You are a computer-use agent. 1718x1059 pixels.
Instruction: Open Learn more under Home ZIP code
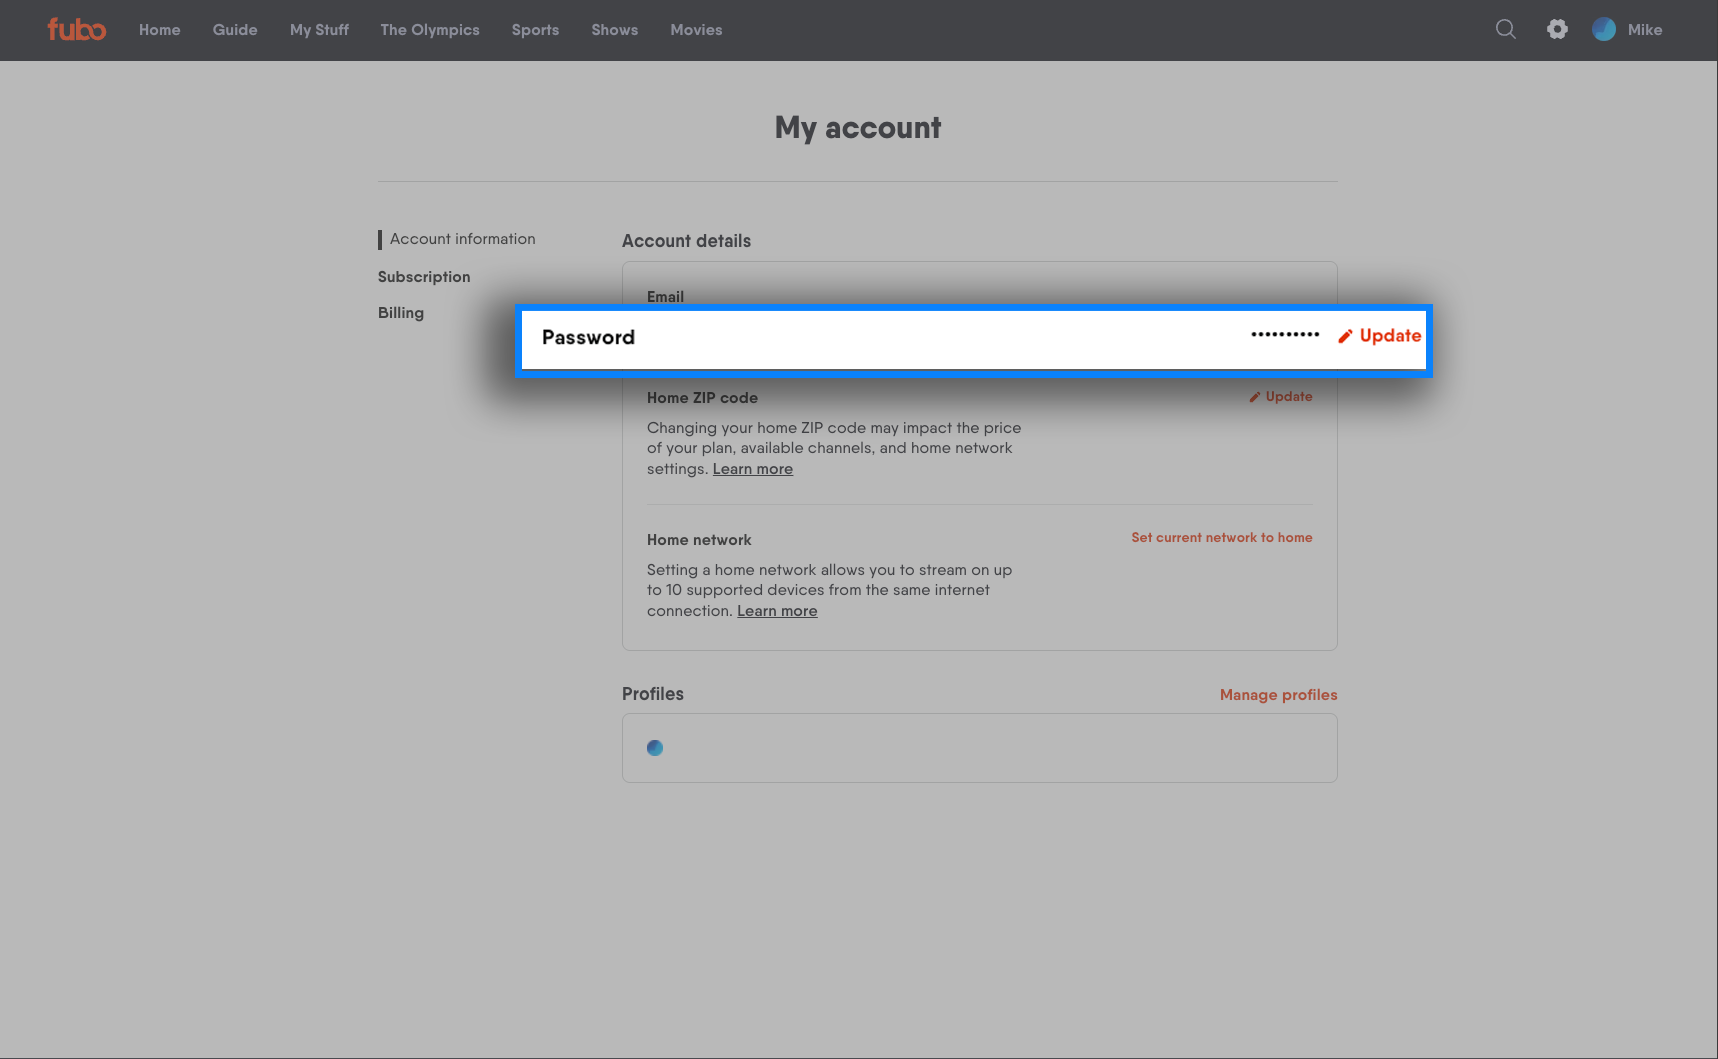click(752, 469)
